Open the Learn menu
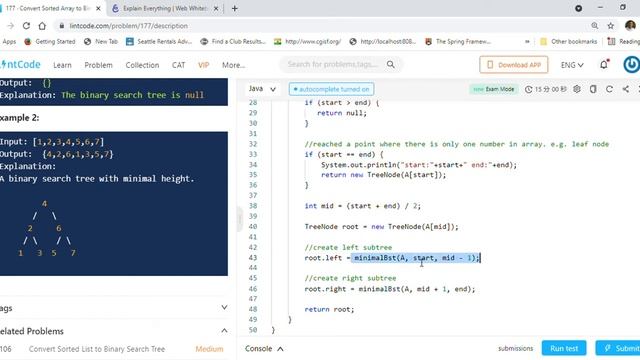Image resolution: width=640 pixels, height=360 pixels. [x=62, y=65]
